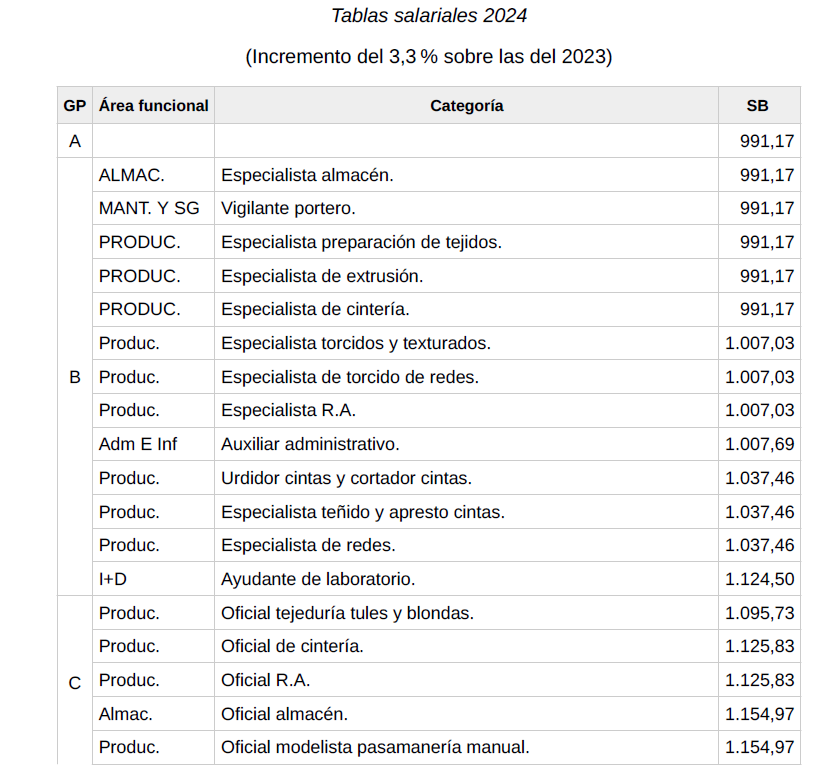Screen dimensions: 829x771
Task: Select group 'A' cell in GP column
Action: [x=75, y=142]
